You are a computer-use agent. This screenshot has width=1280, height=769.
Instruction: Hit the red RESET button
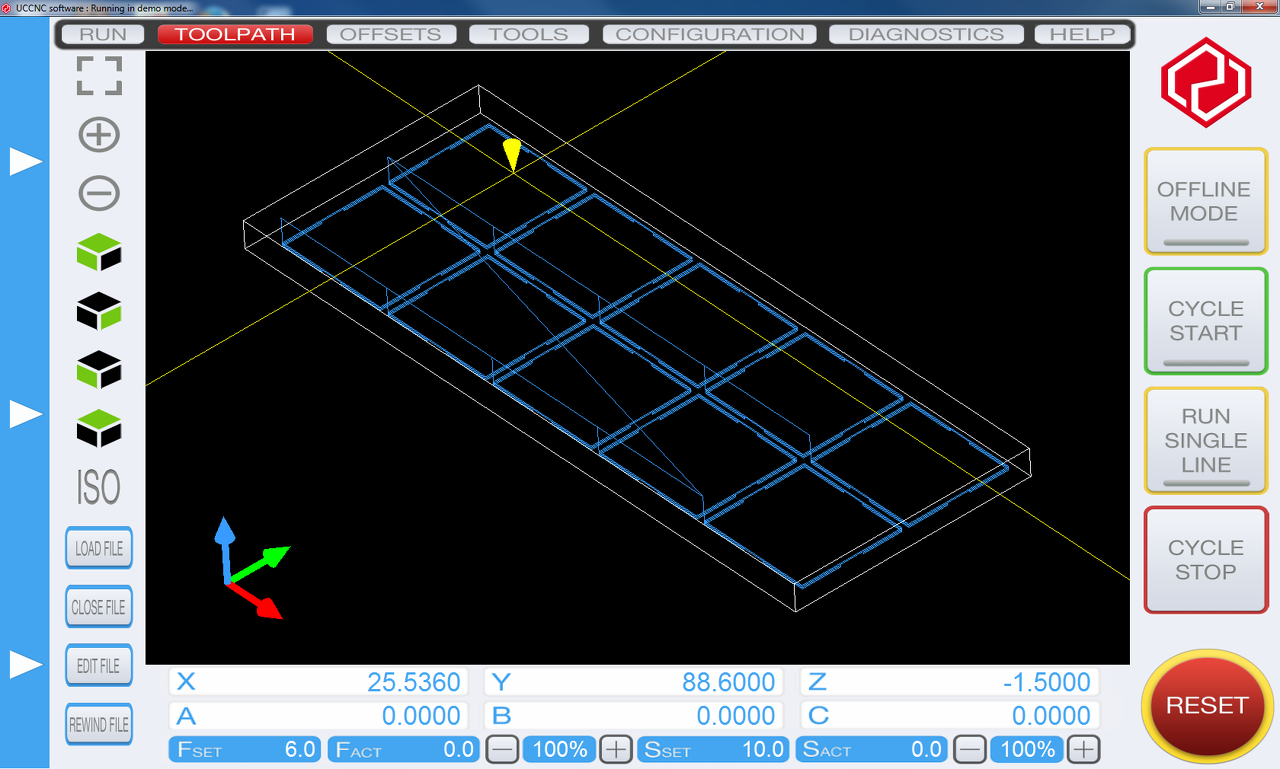tap(1207, 705)
